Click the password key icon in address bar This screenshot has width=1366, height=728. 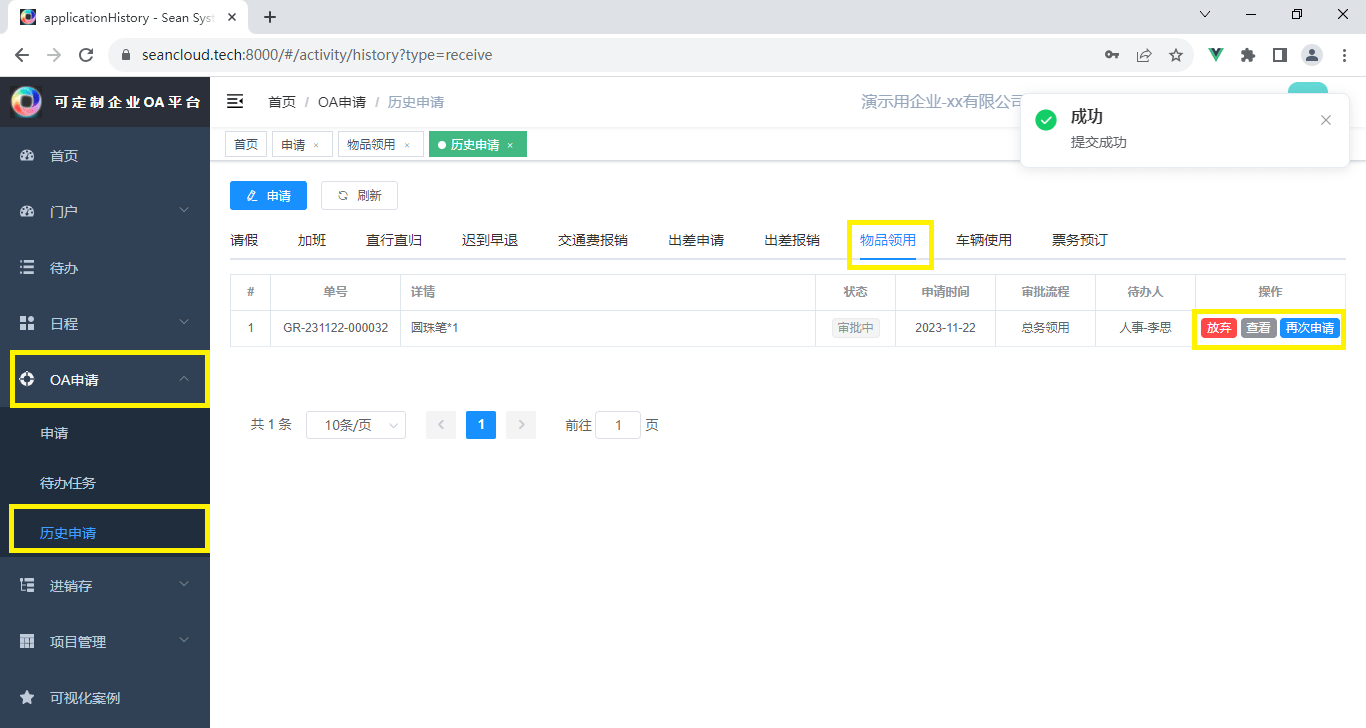[1112, 55]
